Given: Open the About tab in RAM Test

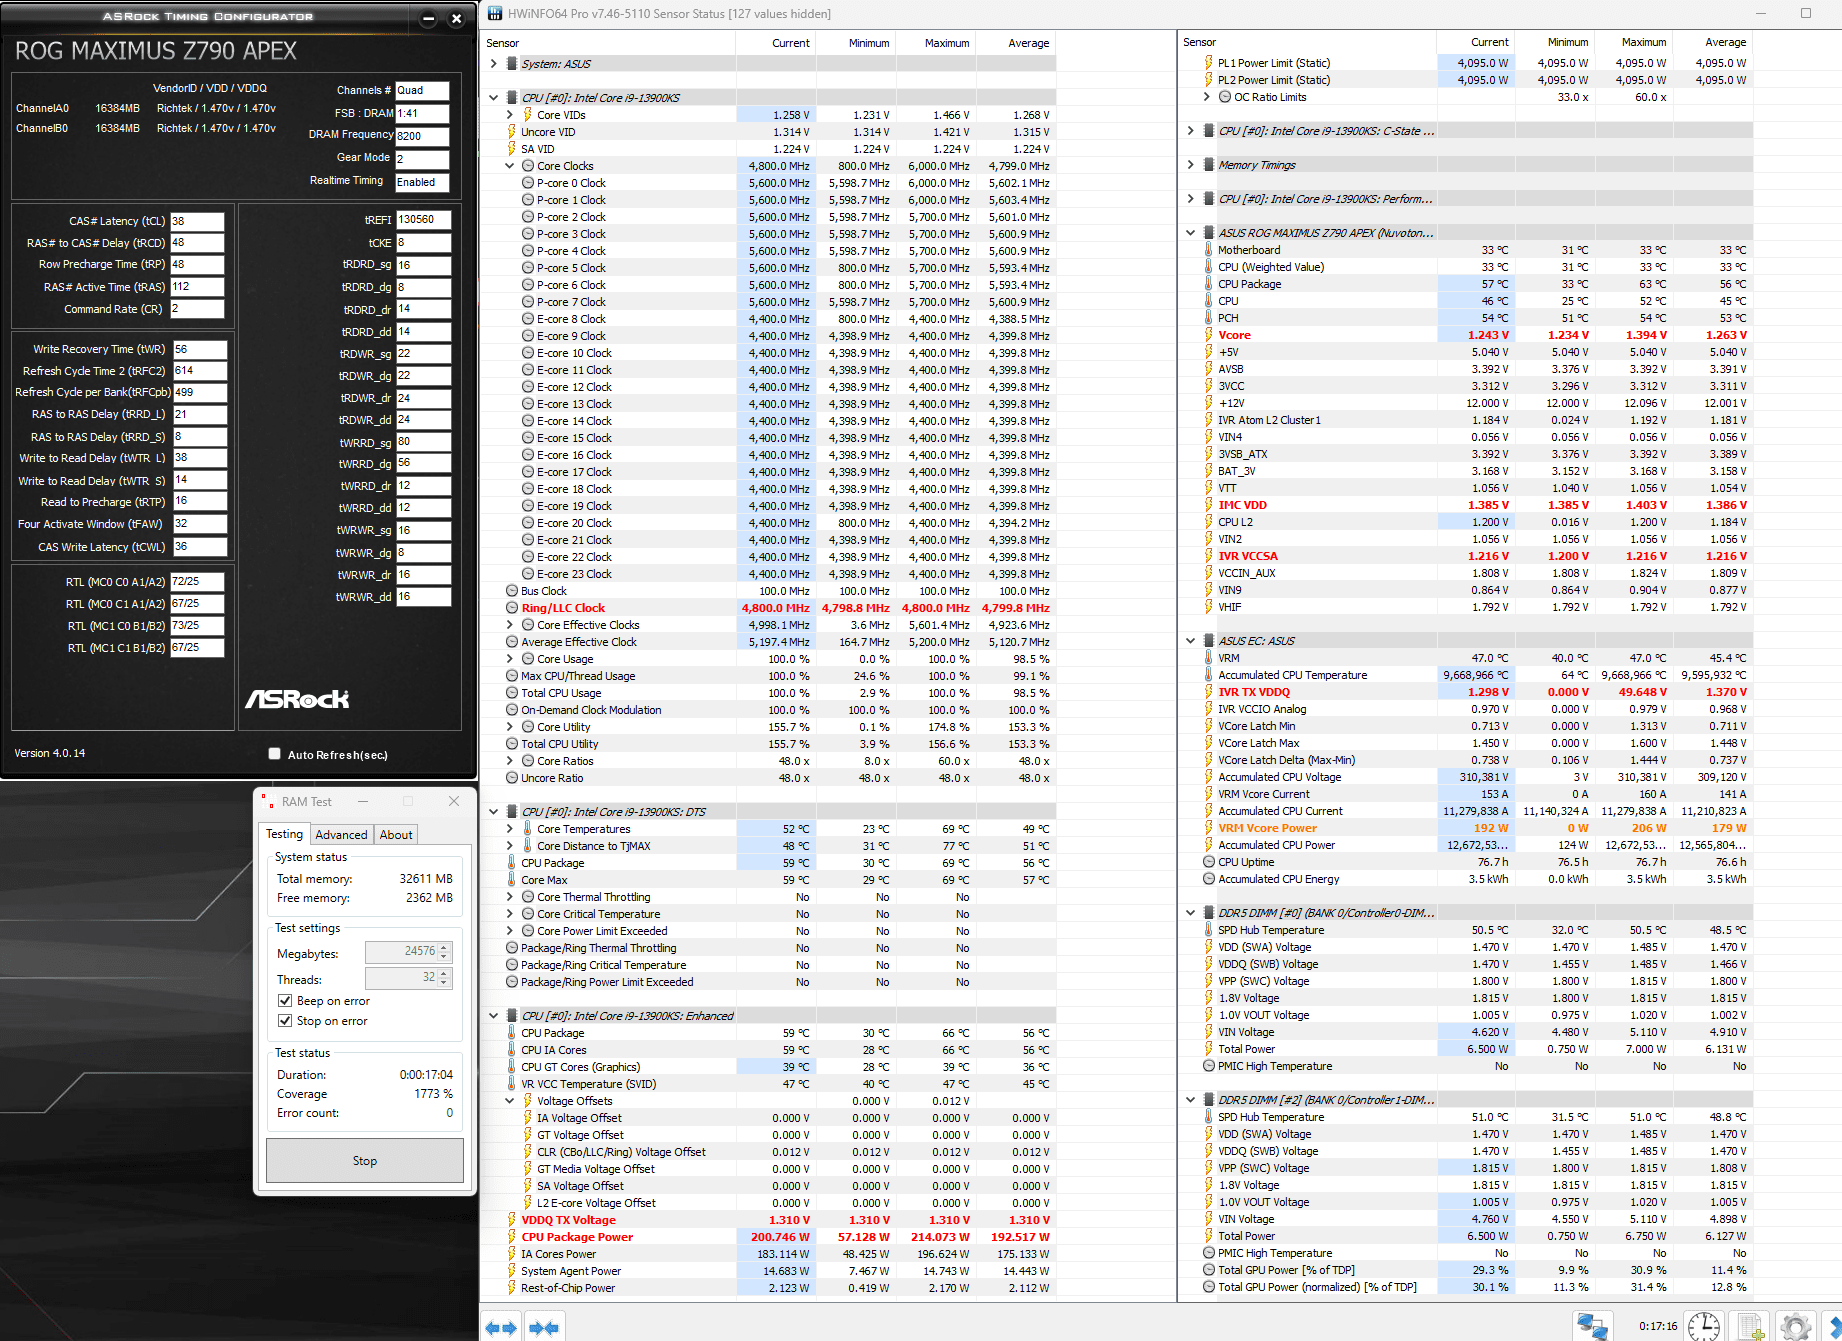Looking at the screenshot, I should [x=396, y=835].
